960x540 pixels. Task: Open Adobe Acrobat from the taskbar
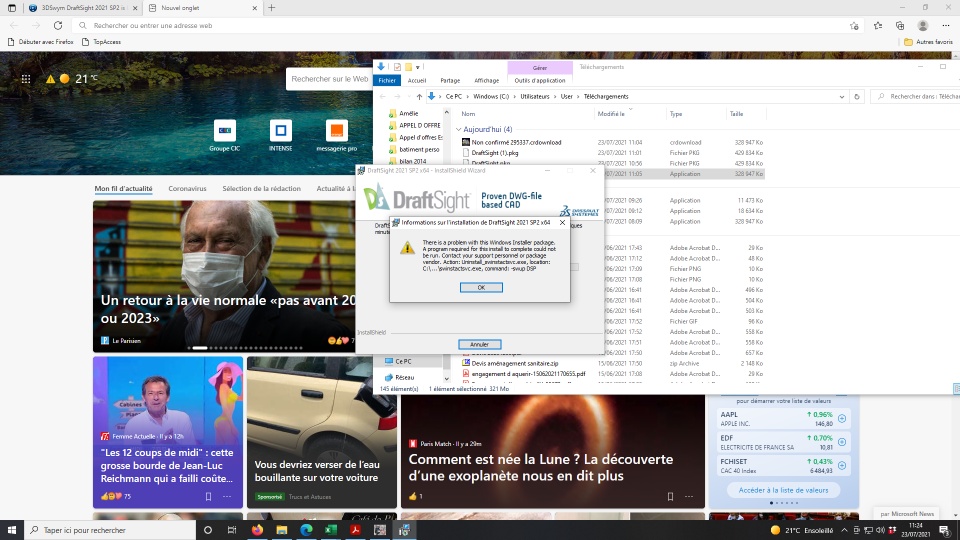(x=355, y=530)
